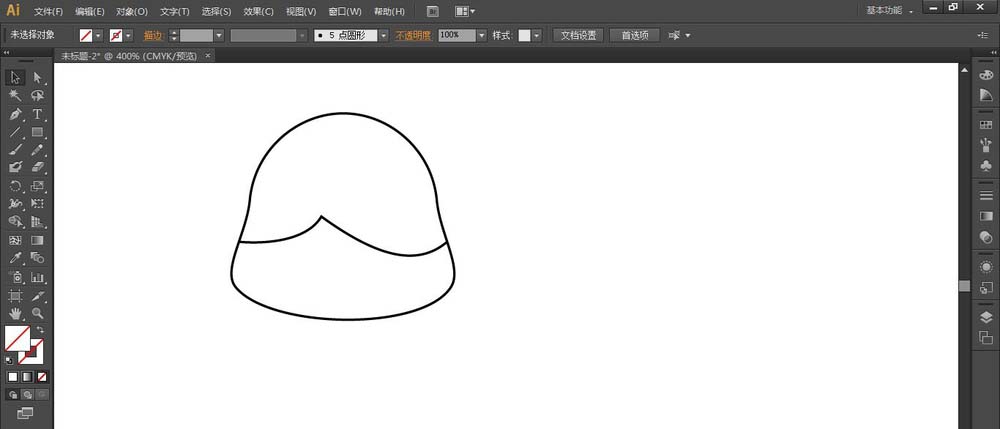The height and width of the screenshot is (429, 1000).
Task: Open the opacity 100% dropdown
Action: (481, 35)
